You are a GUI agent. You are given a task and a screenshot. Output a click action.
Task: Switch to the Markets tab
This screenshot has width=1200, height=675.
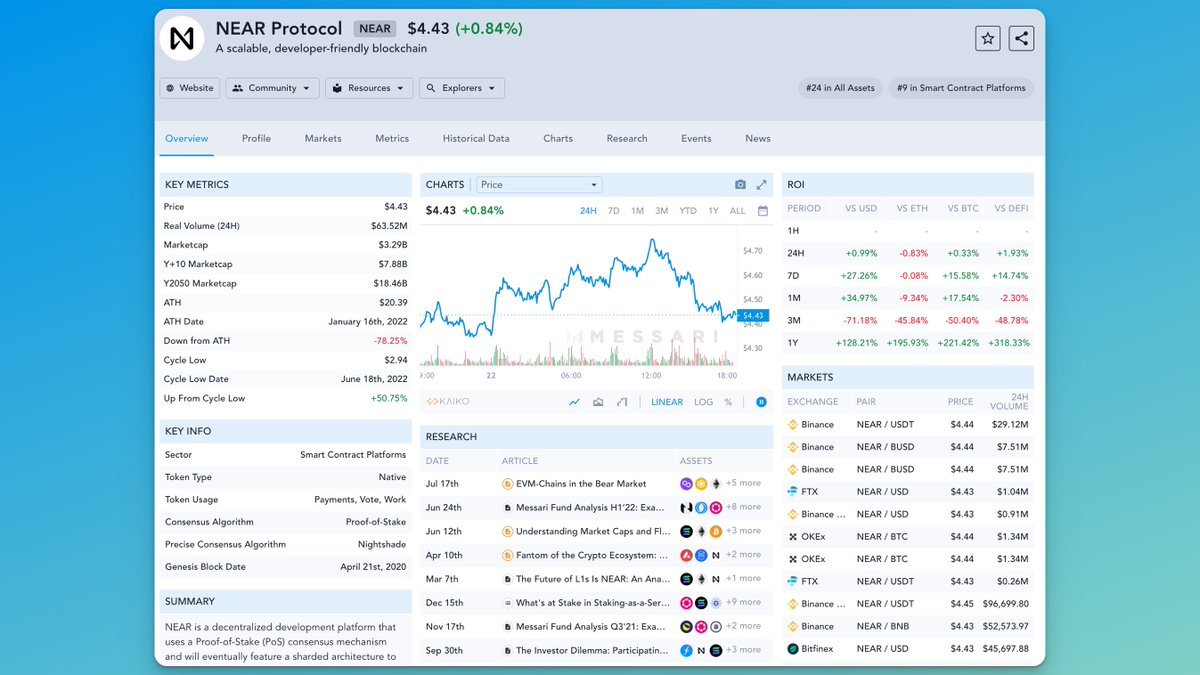coord(323,138)
